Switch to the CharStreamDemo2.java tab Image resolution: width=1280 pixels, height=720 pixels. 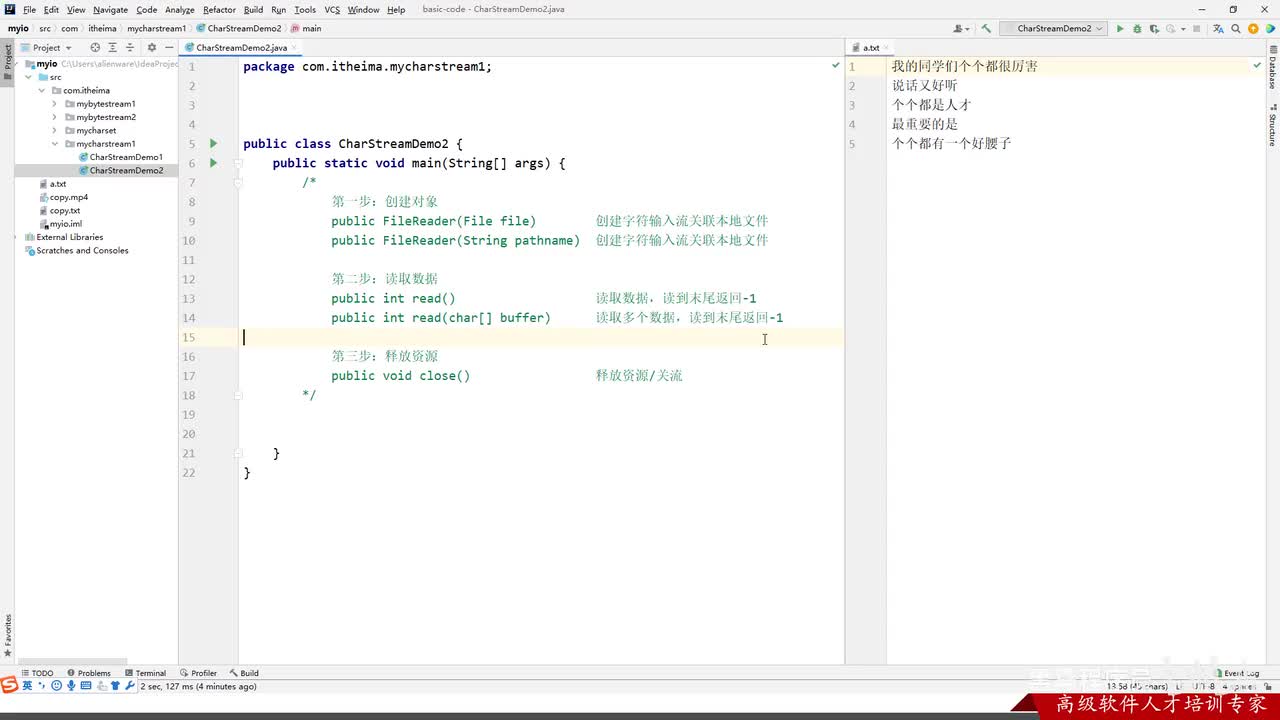241,48
